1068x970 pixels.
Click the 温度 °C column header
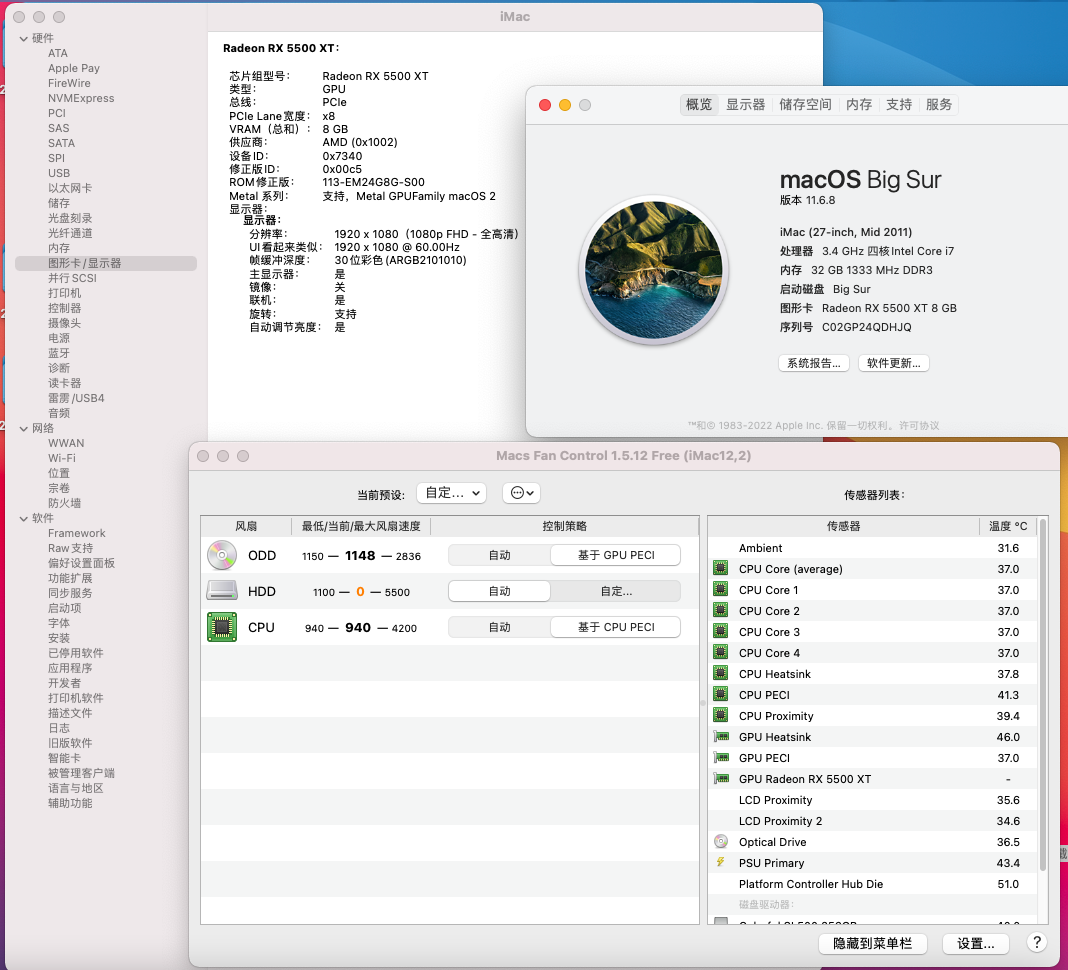tap(1008, 526)
